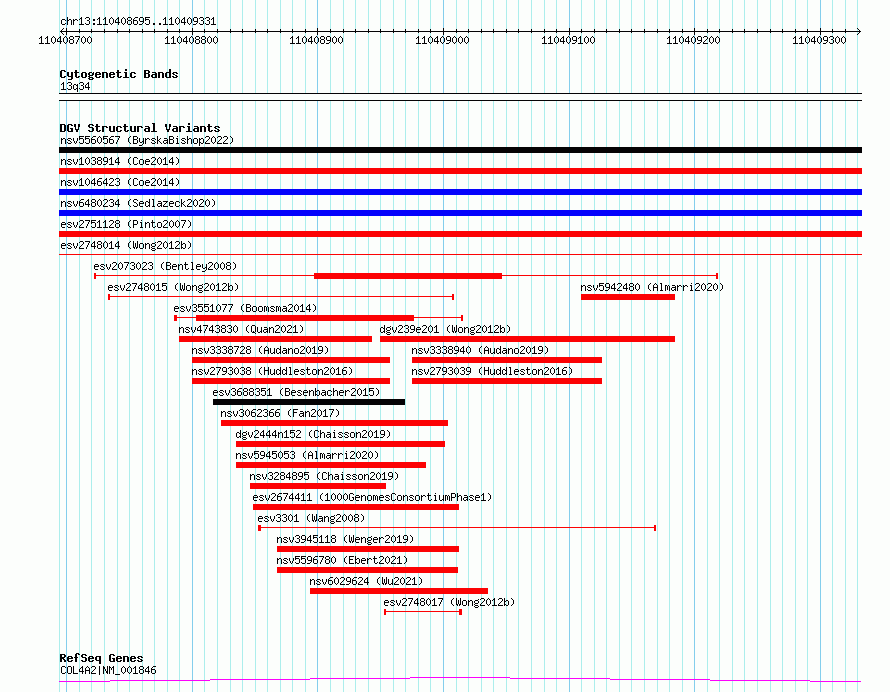This screenshot has height=692, width=890.
Task: Click the black nsv5560567 variant bar
Action: tap(460, 150)
